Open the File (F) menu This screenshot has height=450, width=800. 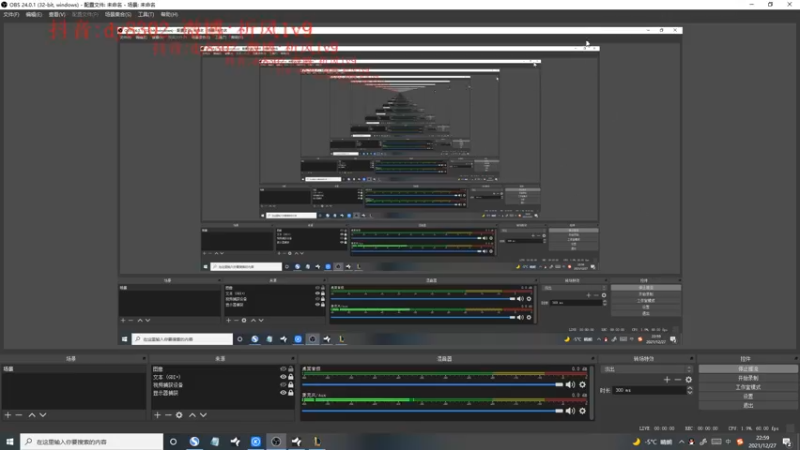tap(11, 15)
